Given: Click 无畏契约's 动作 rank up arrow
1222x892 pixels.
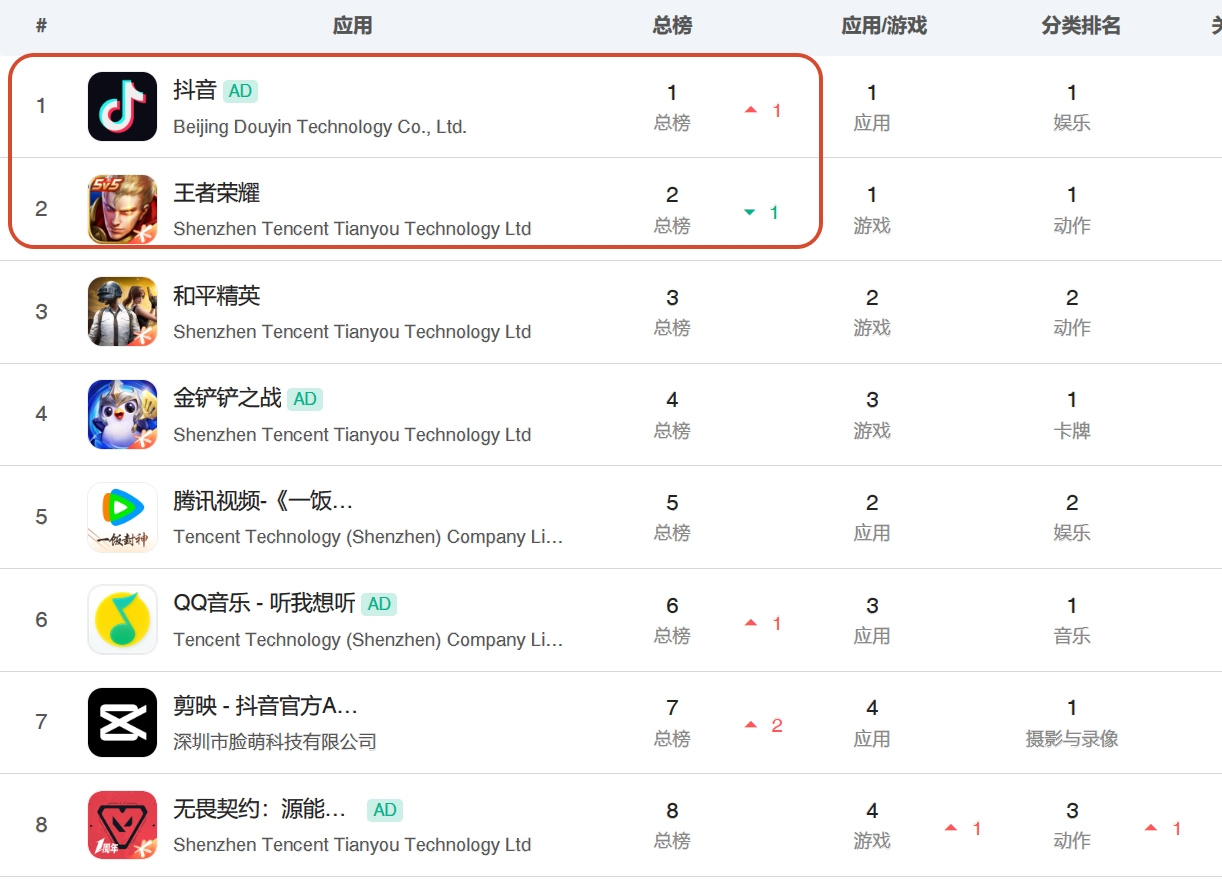Looking at the screenshot, I should coord(1151,828).
